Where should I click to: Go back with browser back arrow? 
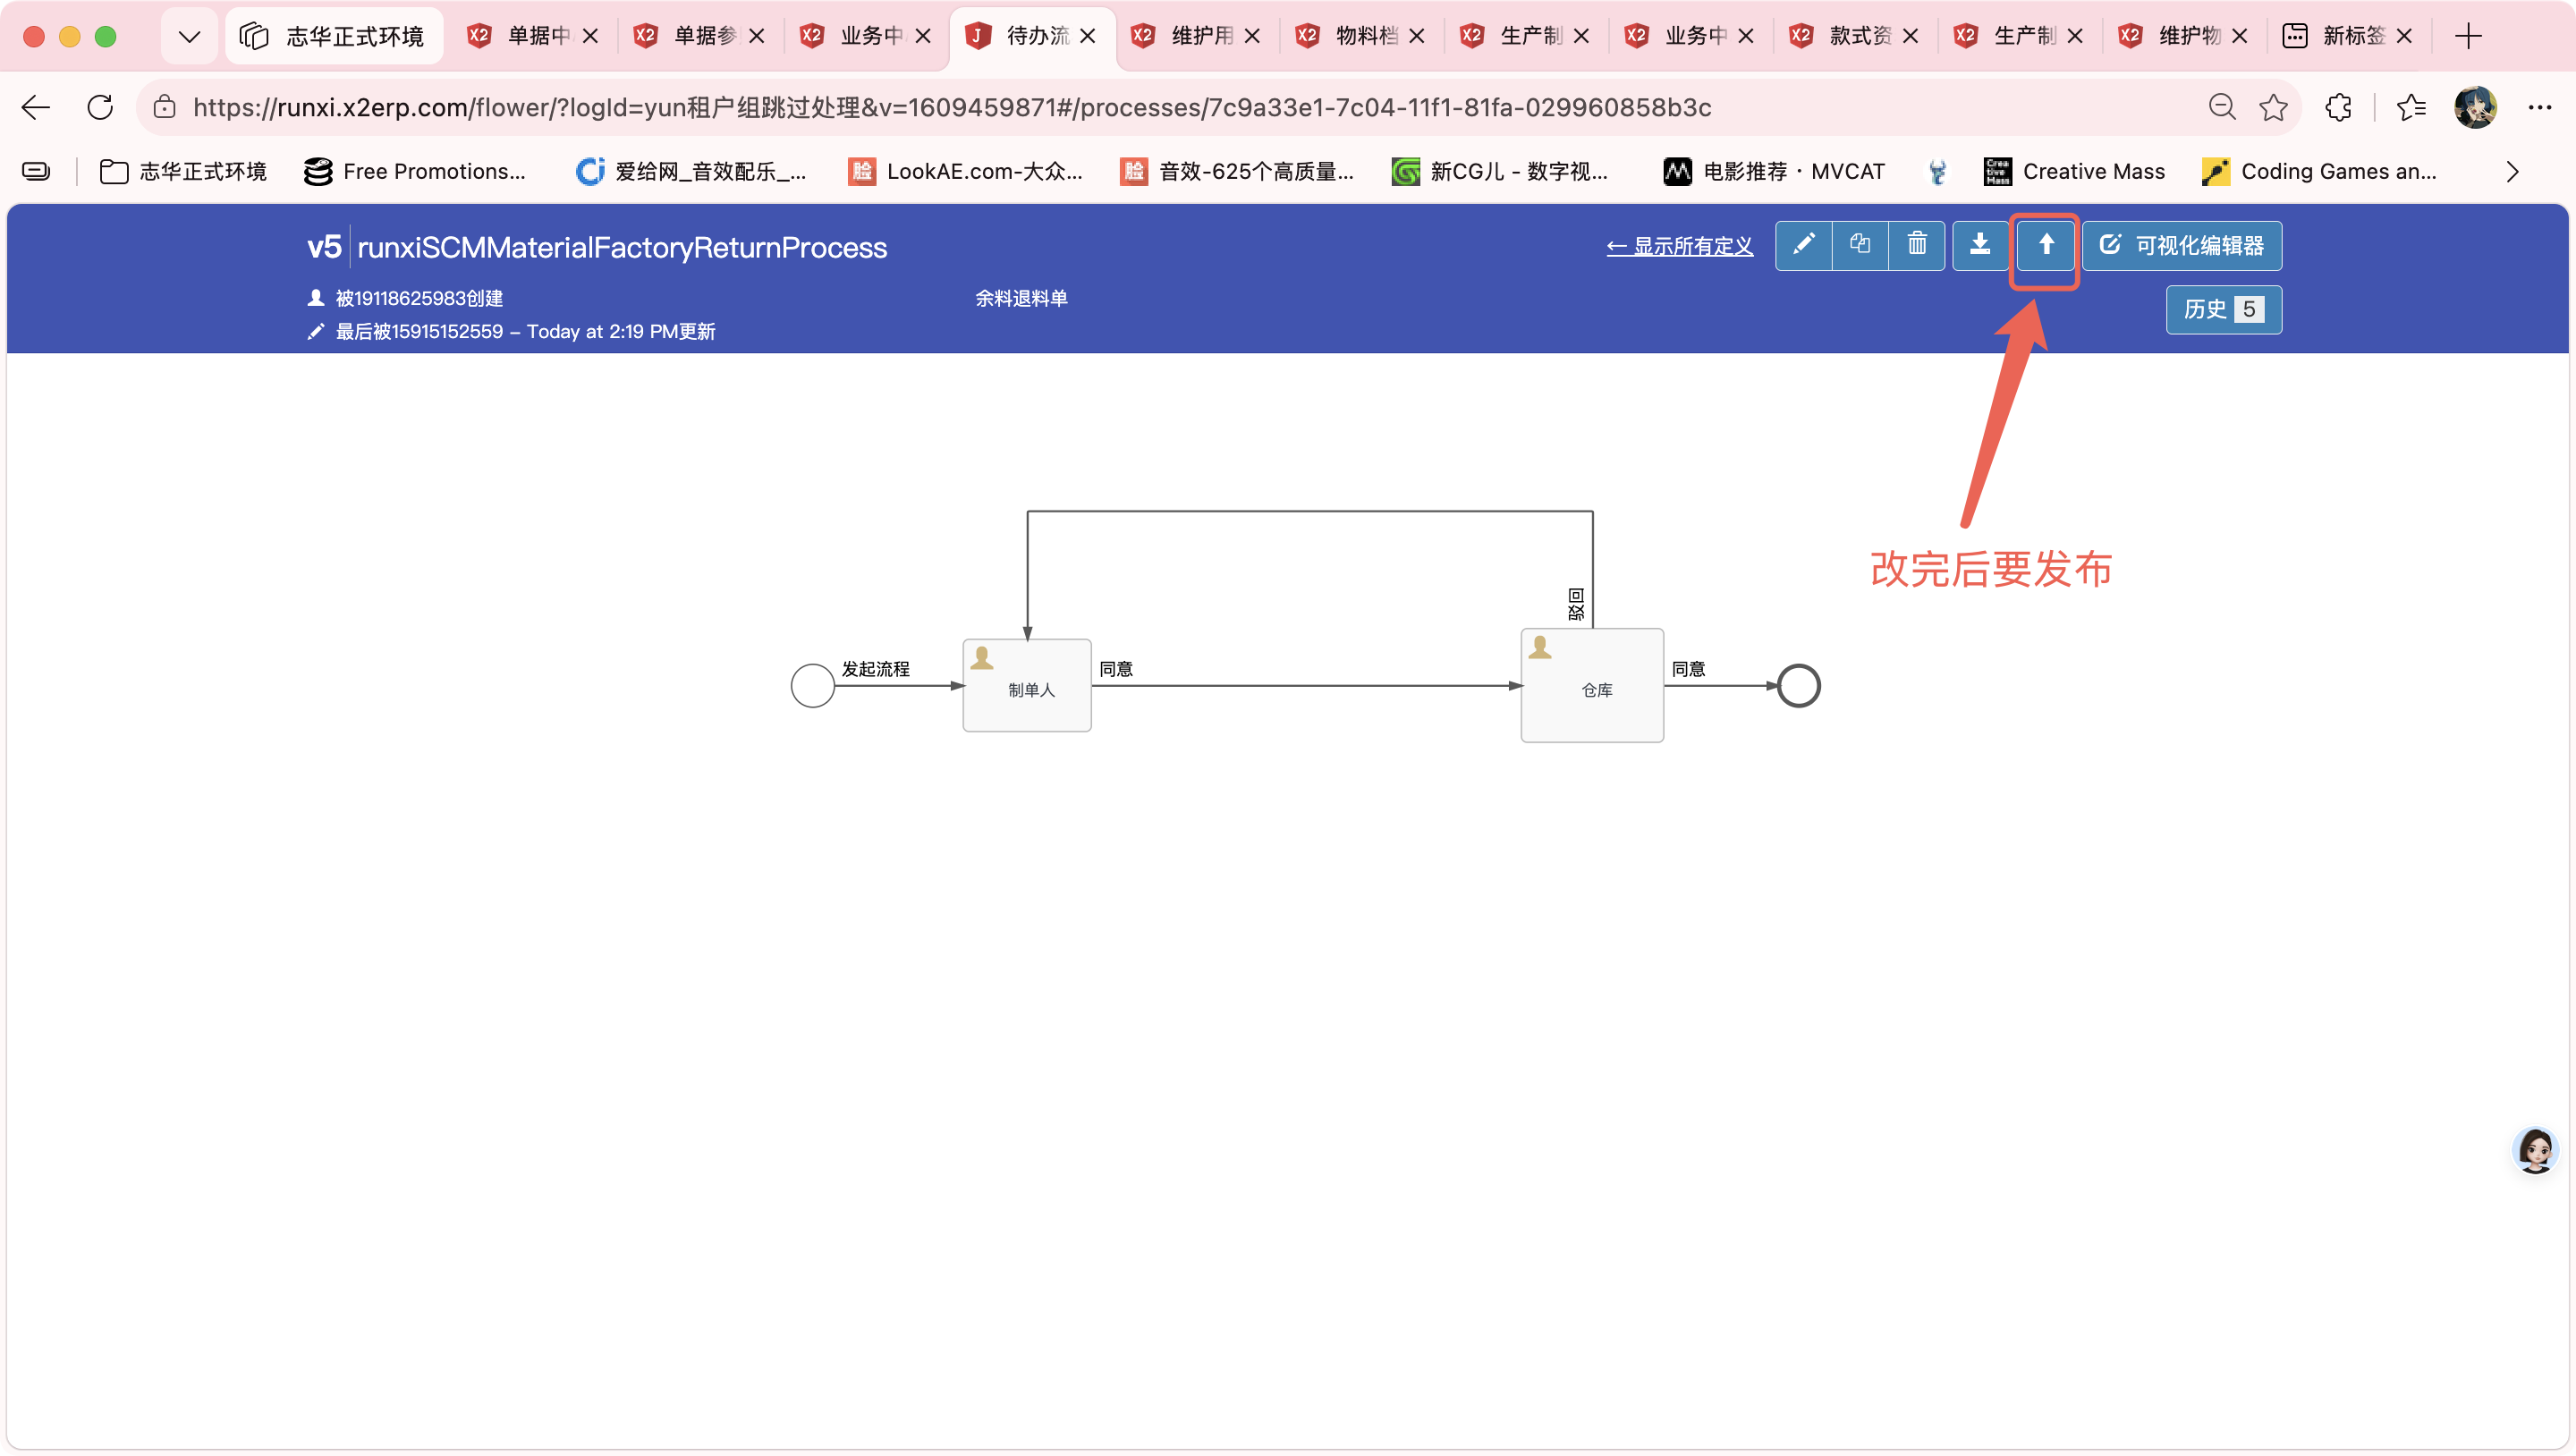coord(36,107)
